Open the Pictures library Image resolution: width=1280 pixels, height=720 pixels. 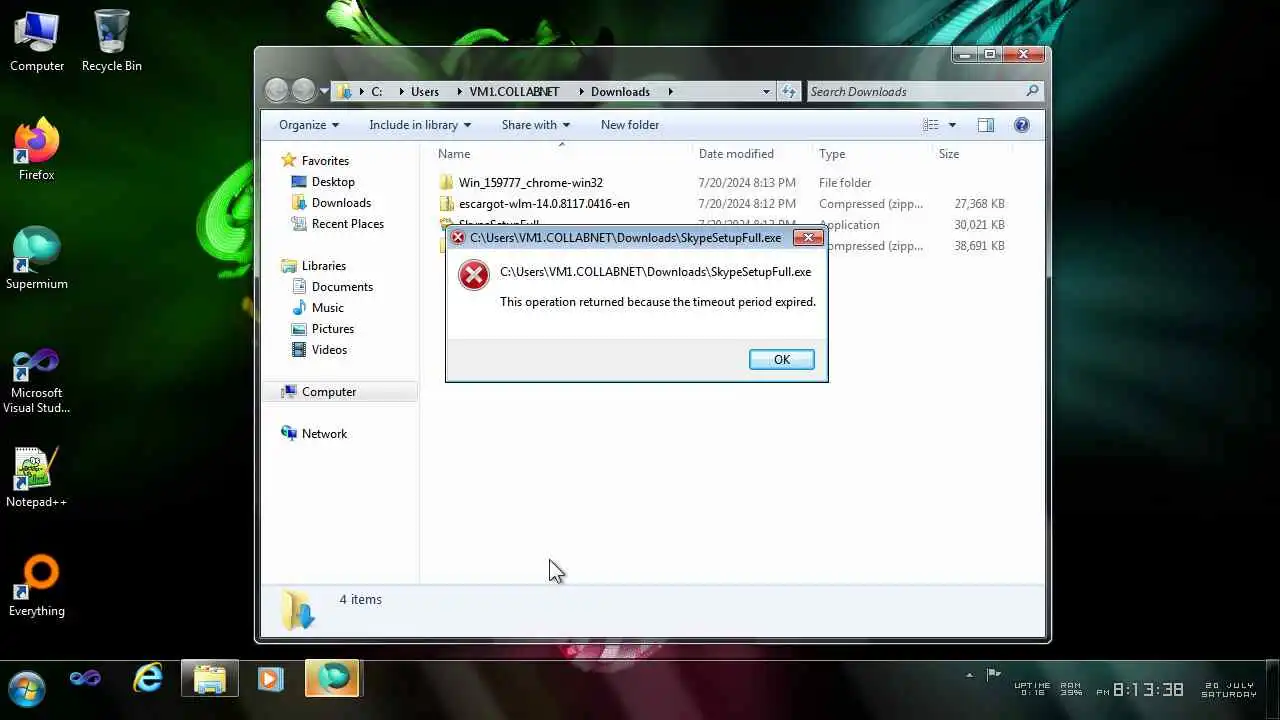coord(332,329)
